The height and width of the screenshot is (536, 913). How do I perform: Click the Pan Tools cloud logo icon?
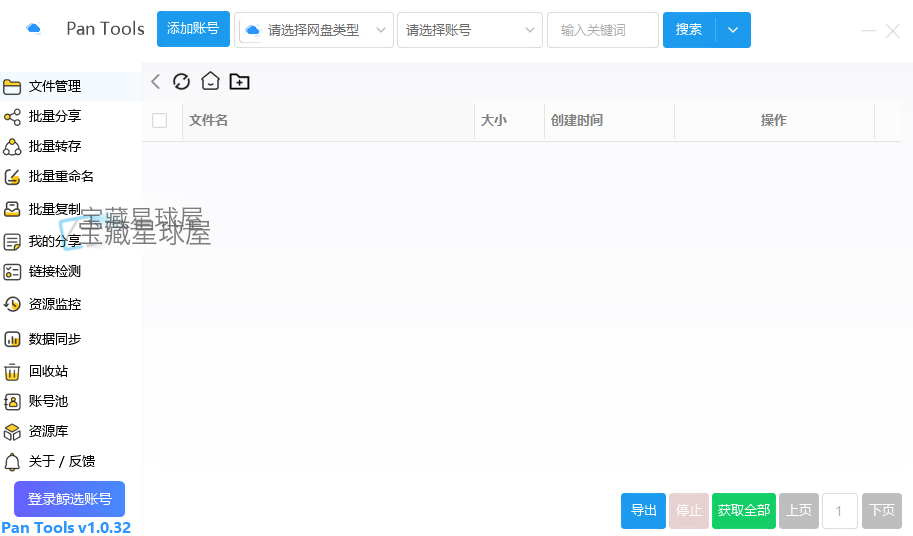tap(34, 29)
